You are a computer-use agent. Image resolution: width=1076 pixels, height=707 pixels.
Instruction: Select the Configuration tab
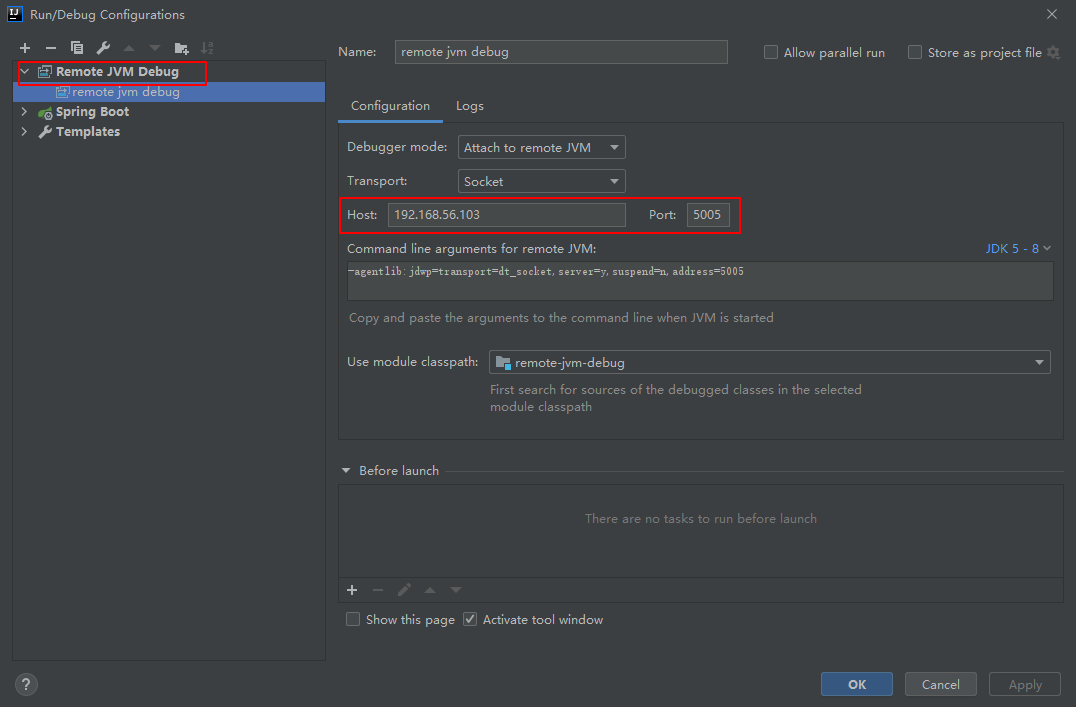point(390,106)
